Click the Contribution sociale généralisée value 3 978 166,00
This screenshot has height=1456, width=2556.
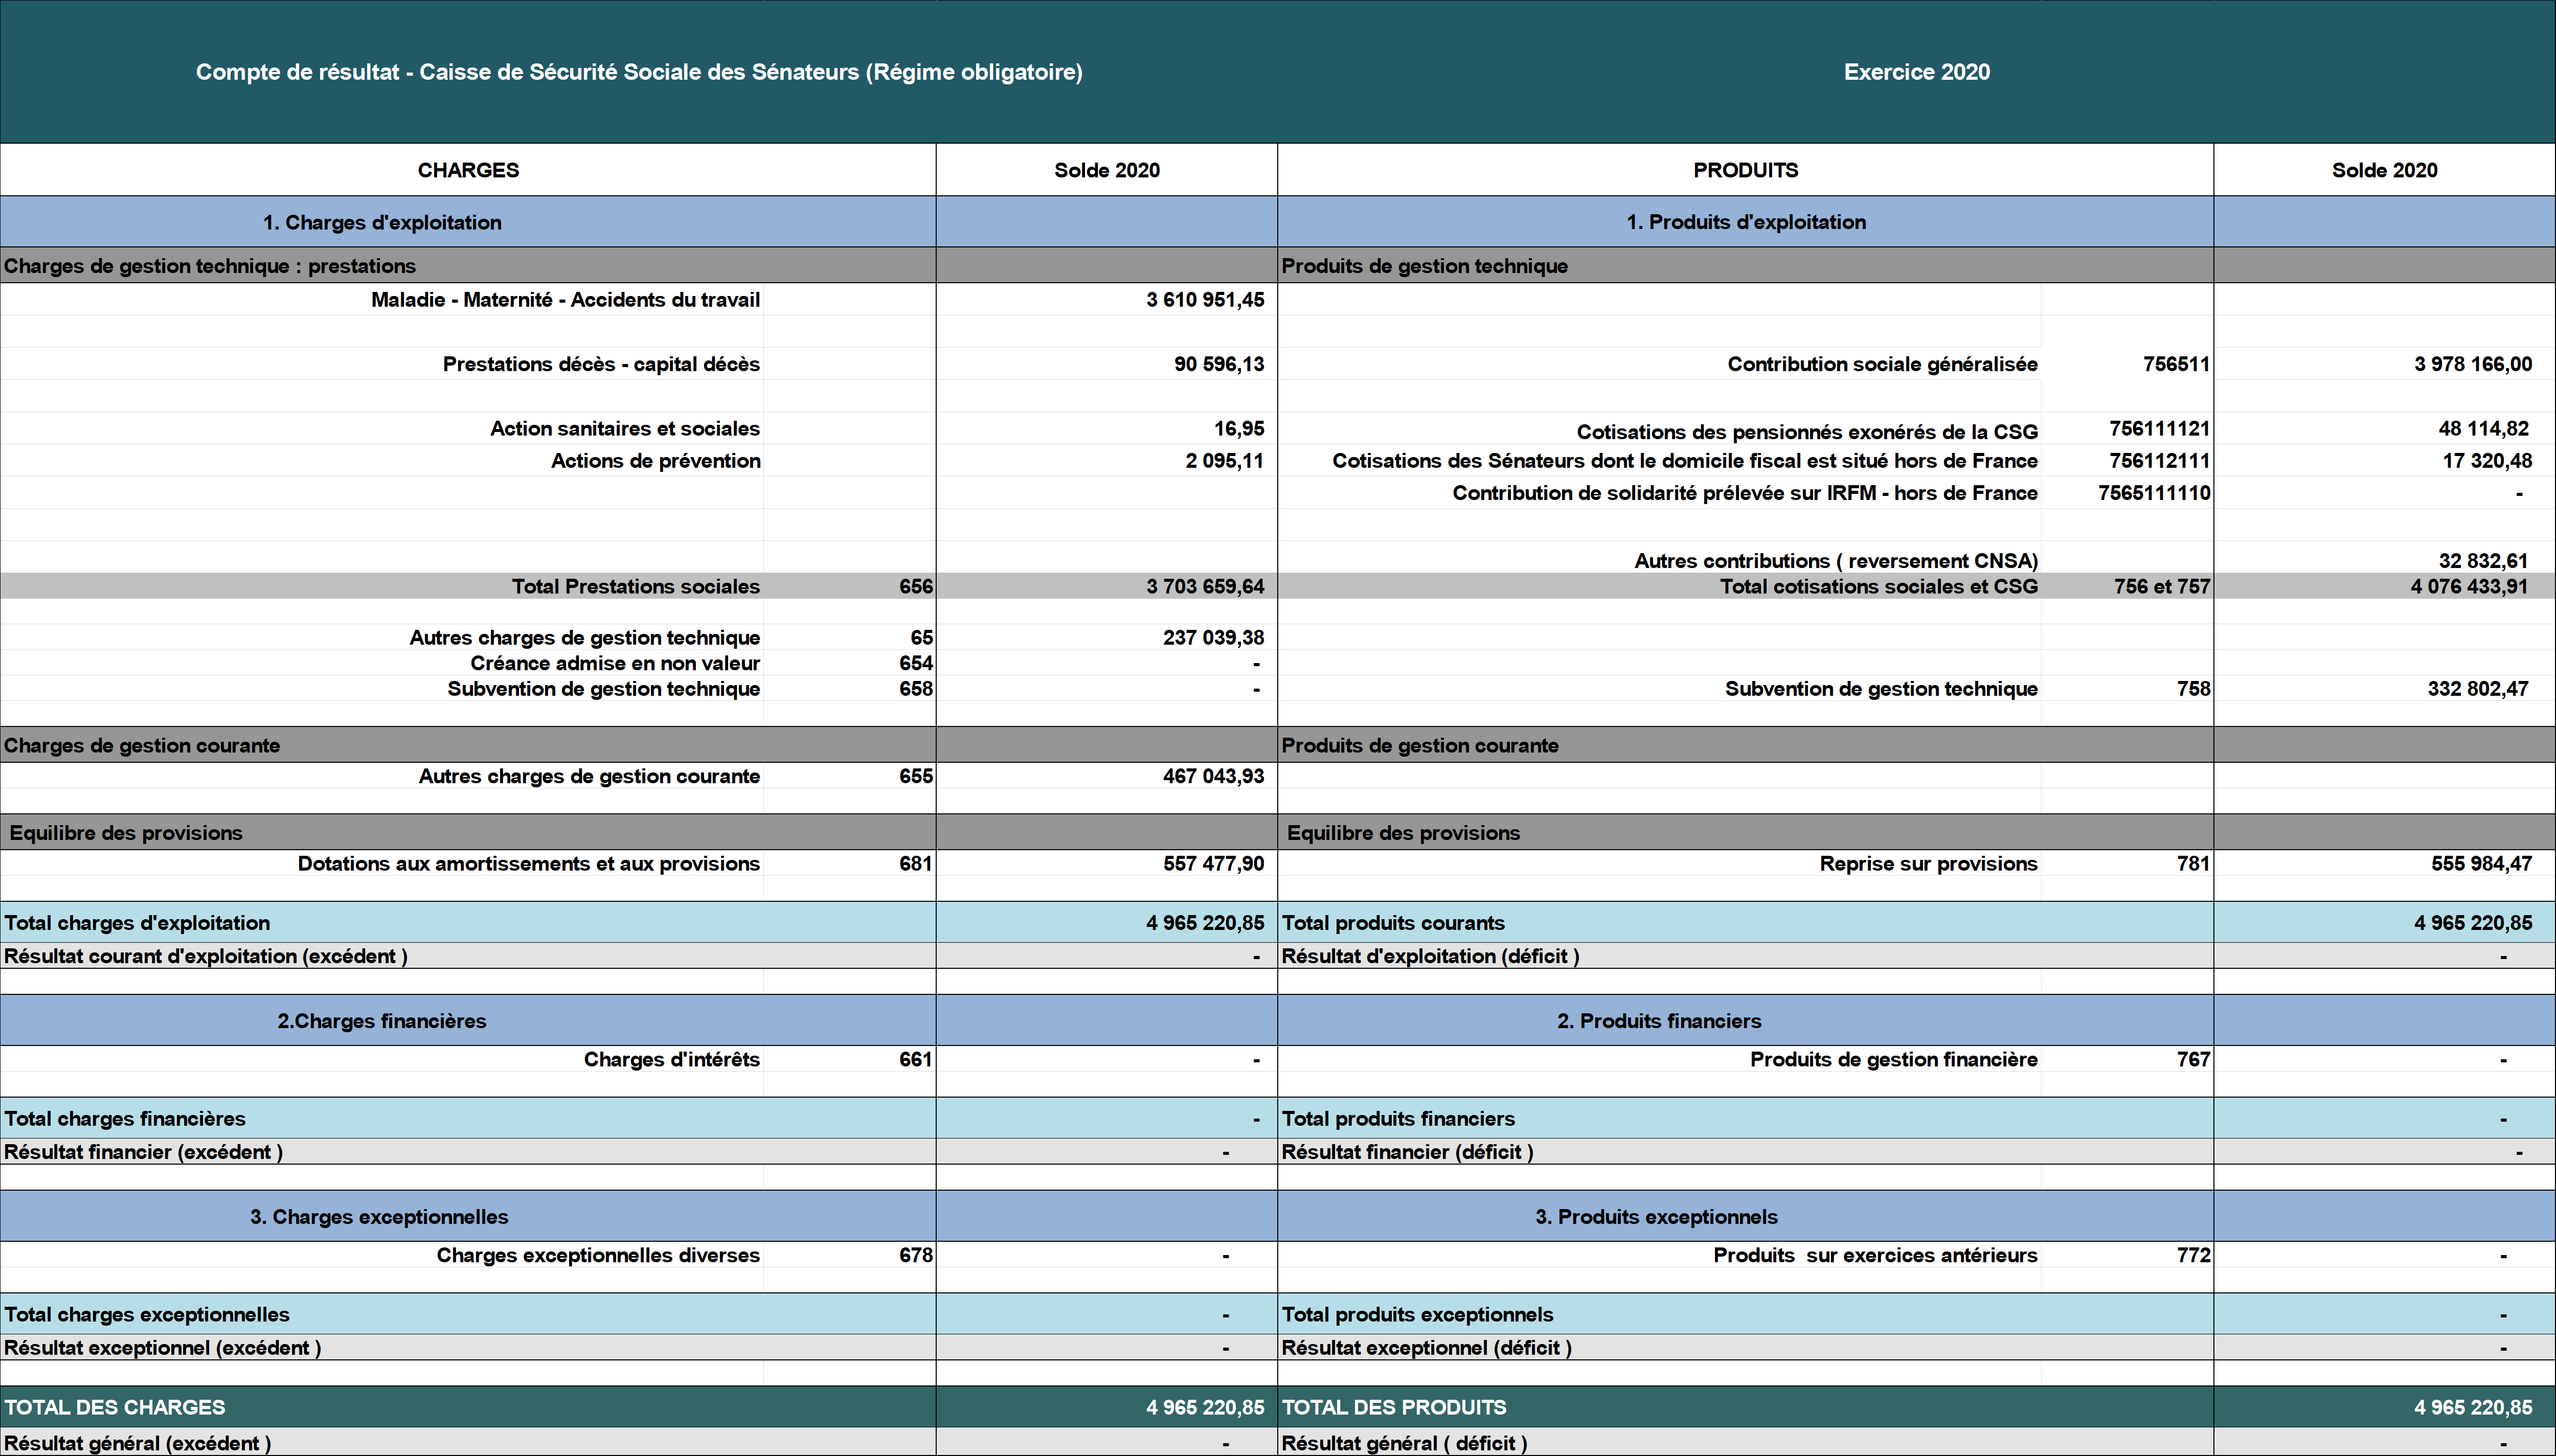2472,364
